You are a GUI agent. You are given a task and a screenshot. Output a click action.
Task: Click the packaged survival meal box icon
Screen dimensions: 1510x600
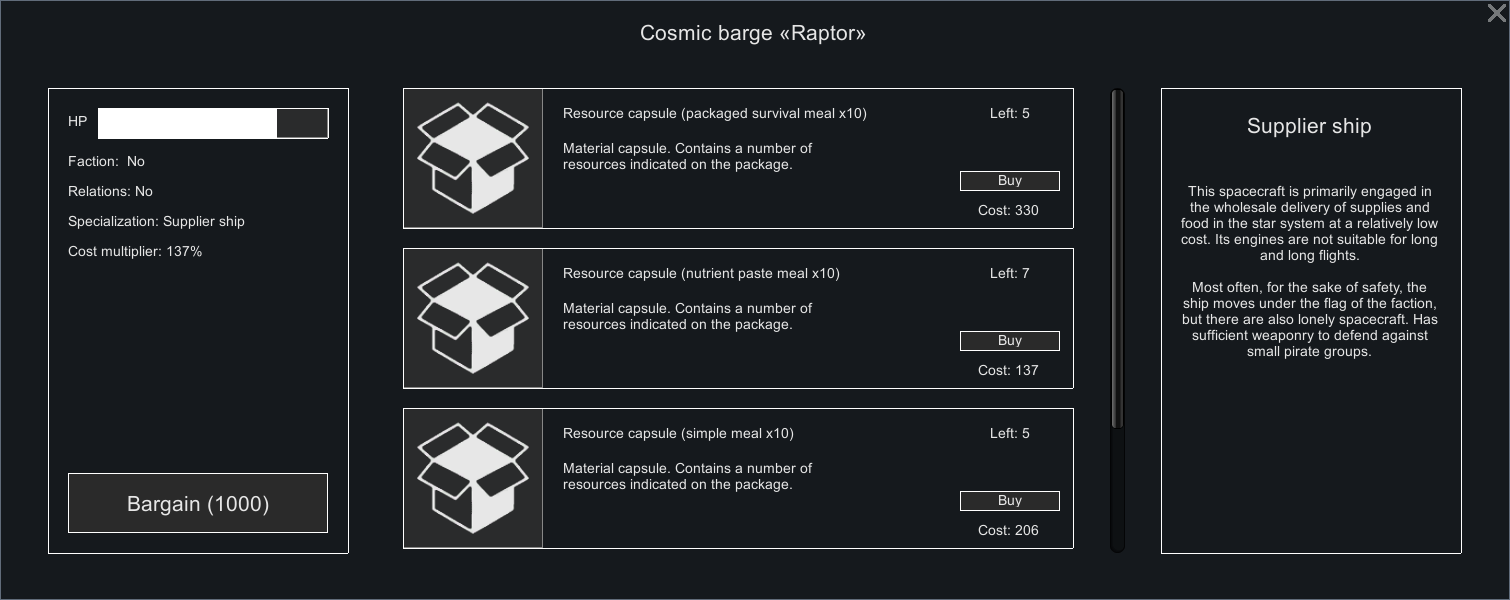(473, 158)
